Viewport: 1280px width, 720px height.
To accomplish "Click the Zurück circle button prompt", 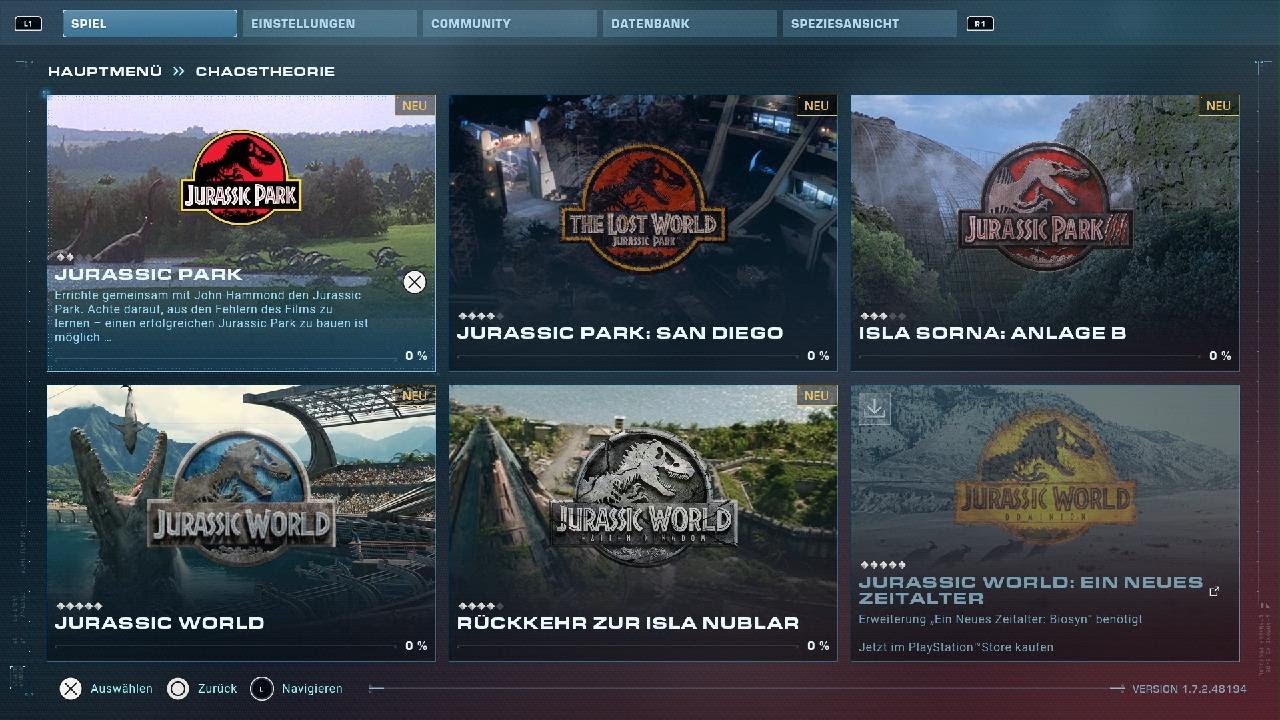I will (x=202, y=688).
